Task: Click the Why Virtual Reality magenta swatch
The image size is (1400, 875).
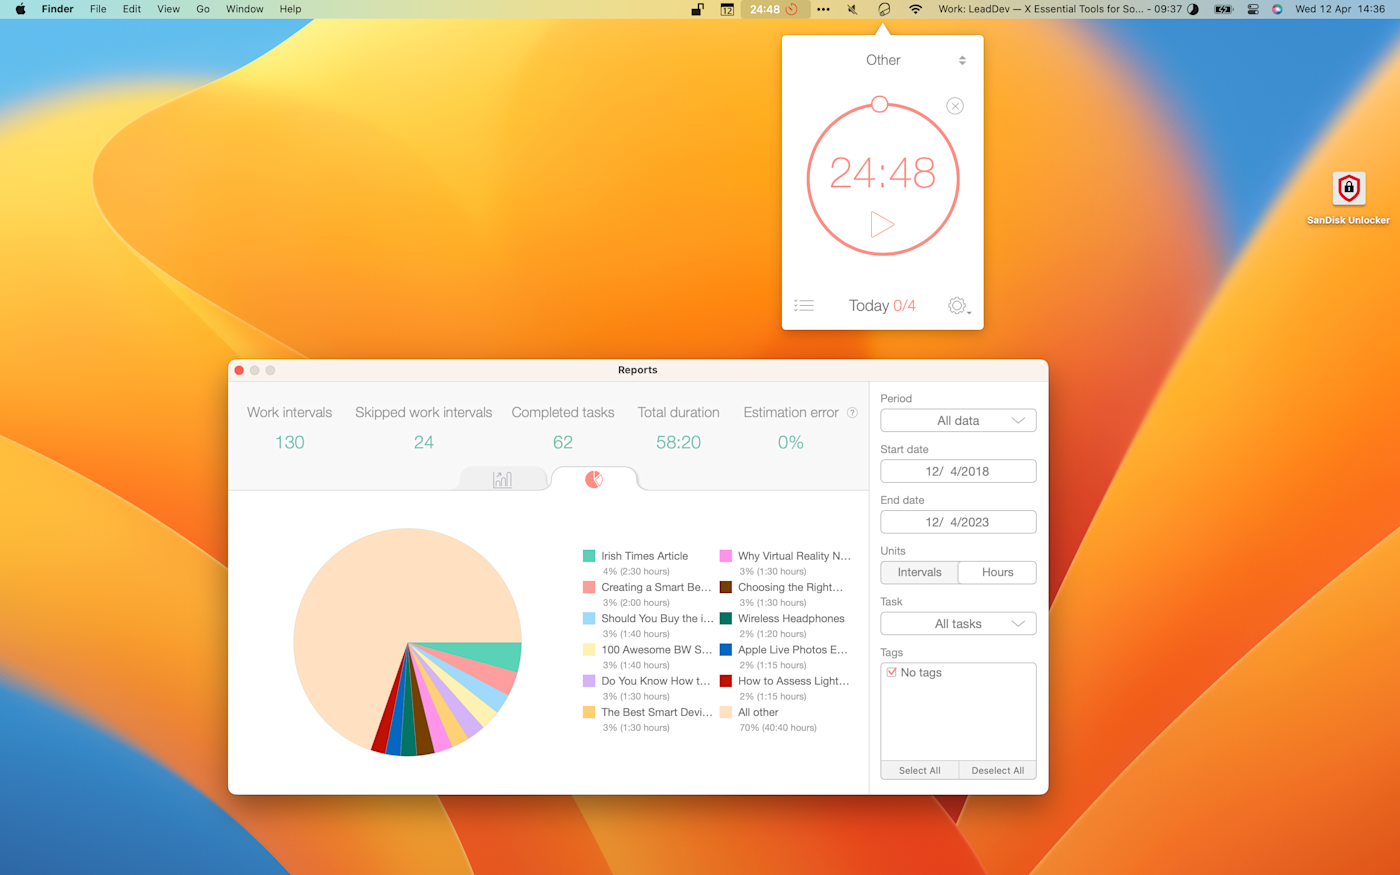Action: pyautogui.click(x=726, y=556)
